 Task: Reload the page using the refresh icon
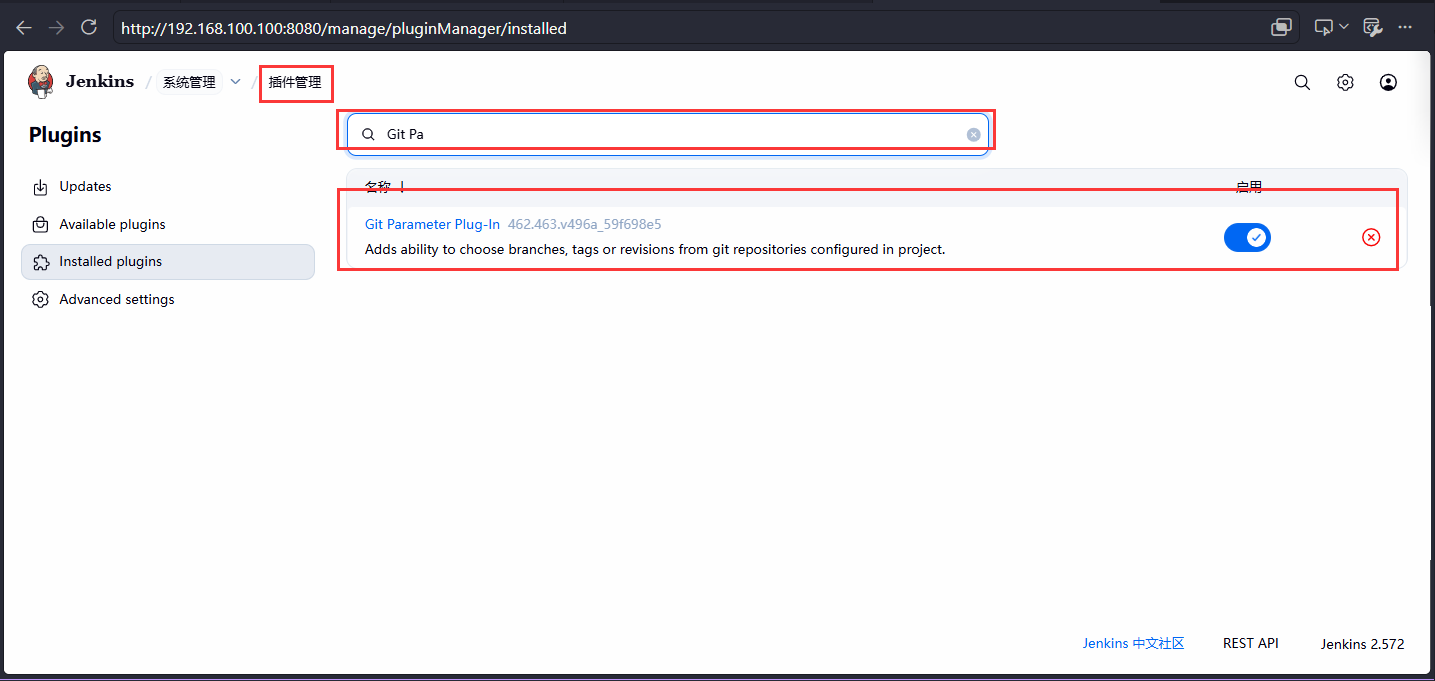pyautogui.click(x=89, y=28)
